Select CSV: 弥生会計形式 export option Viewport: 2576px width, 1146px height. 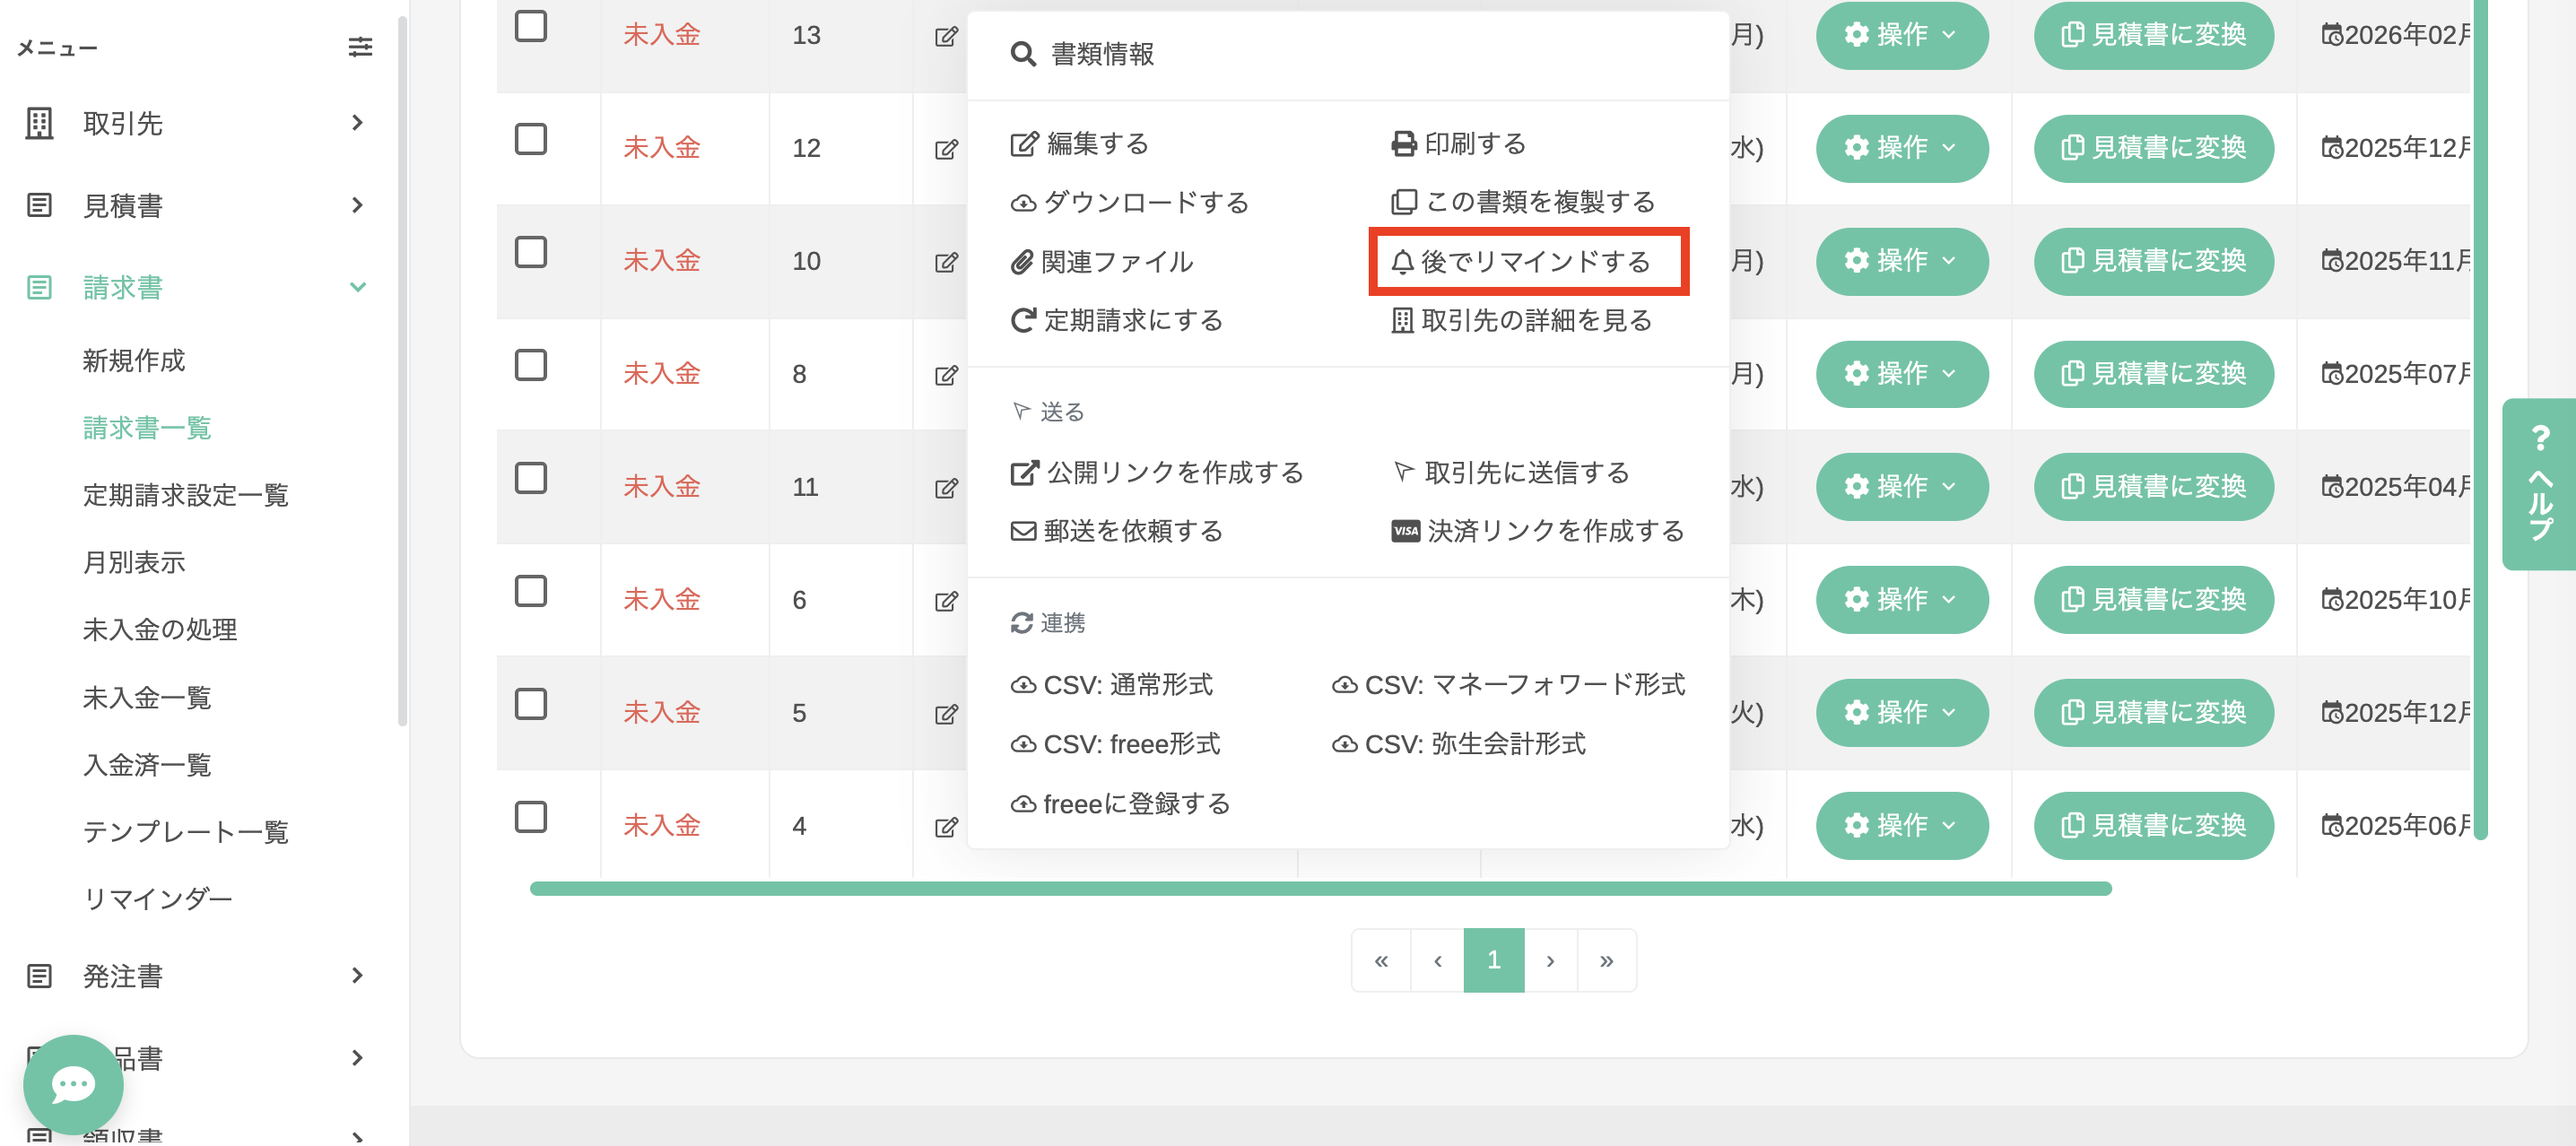point(1458,745)
